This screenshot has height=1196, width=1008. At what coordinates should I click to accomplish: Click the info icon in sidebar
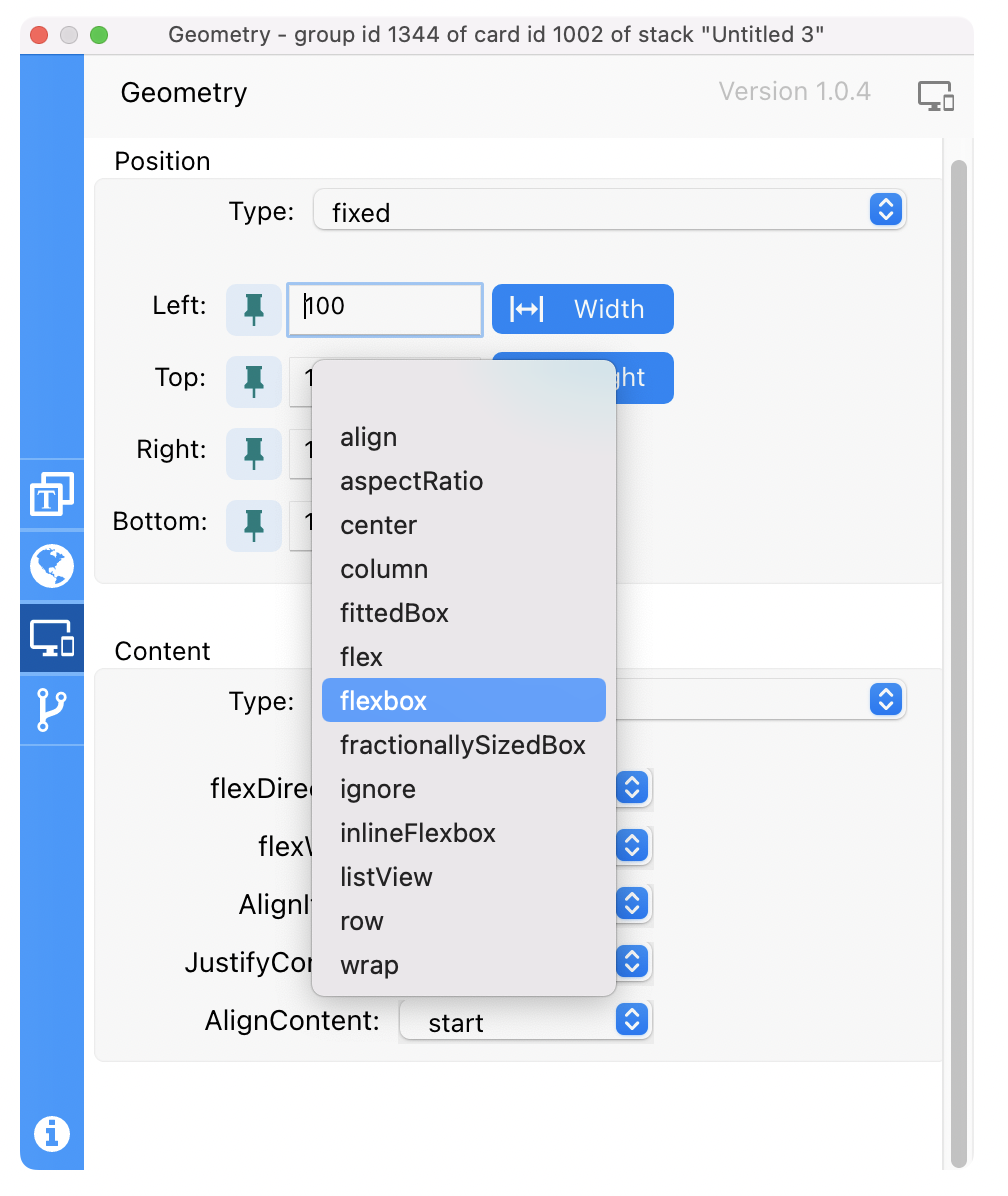point(51,1133)
